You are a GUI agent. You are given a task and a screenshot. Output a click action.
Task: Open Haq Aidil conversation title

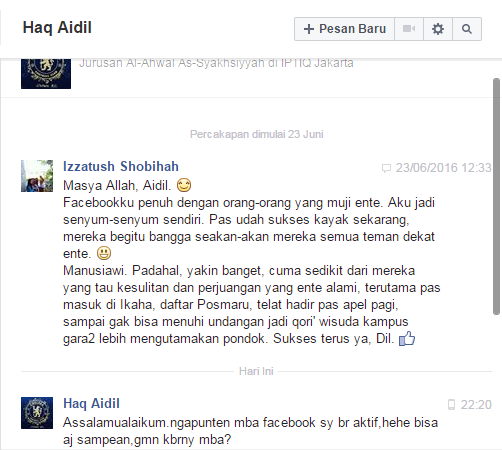pos(57,27)
